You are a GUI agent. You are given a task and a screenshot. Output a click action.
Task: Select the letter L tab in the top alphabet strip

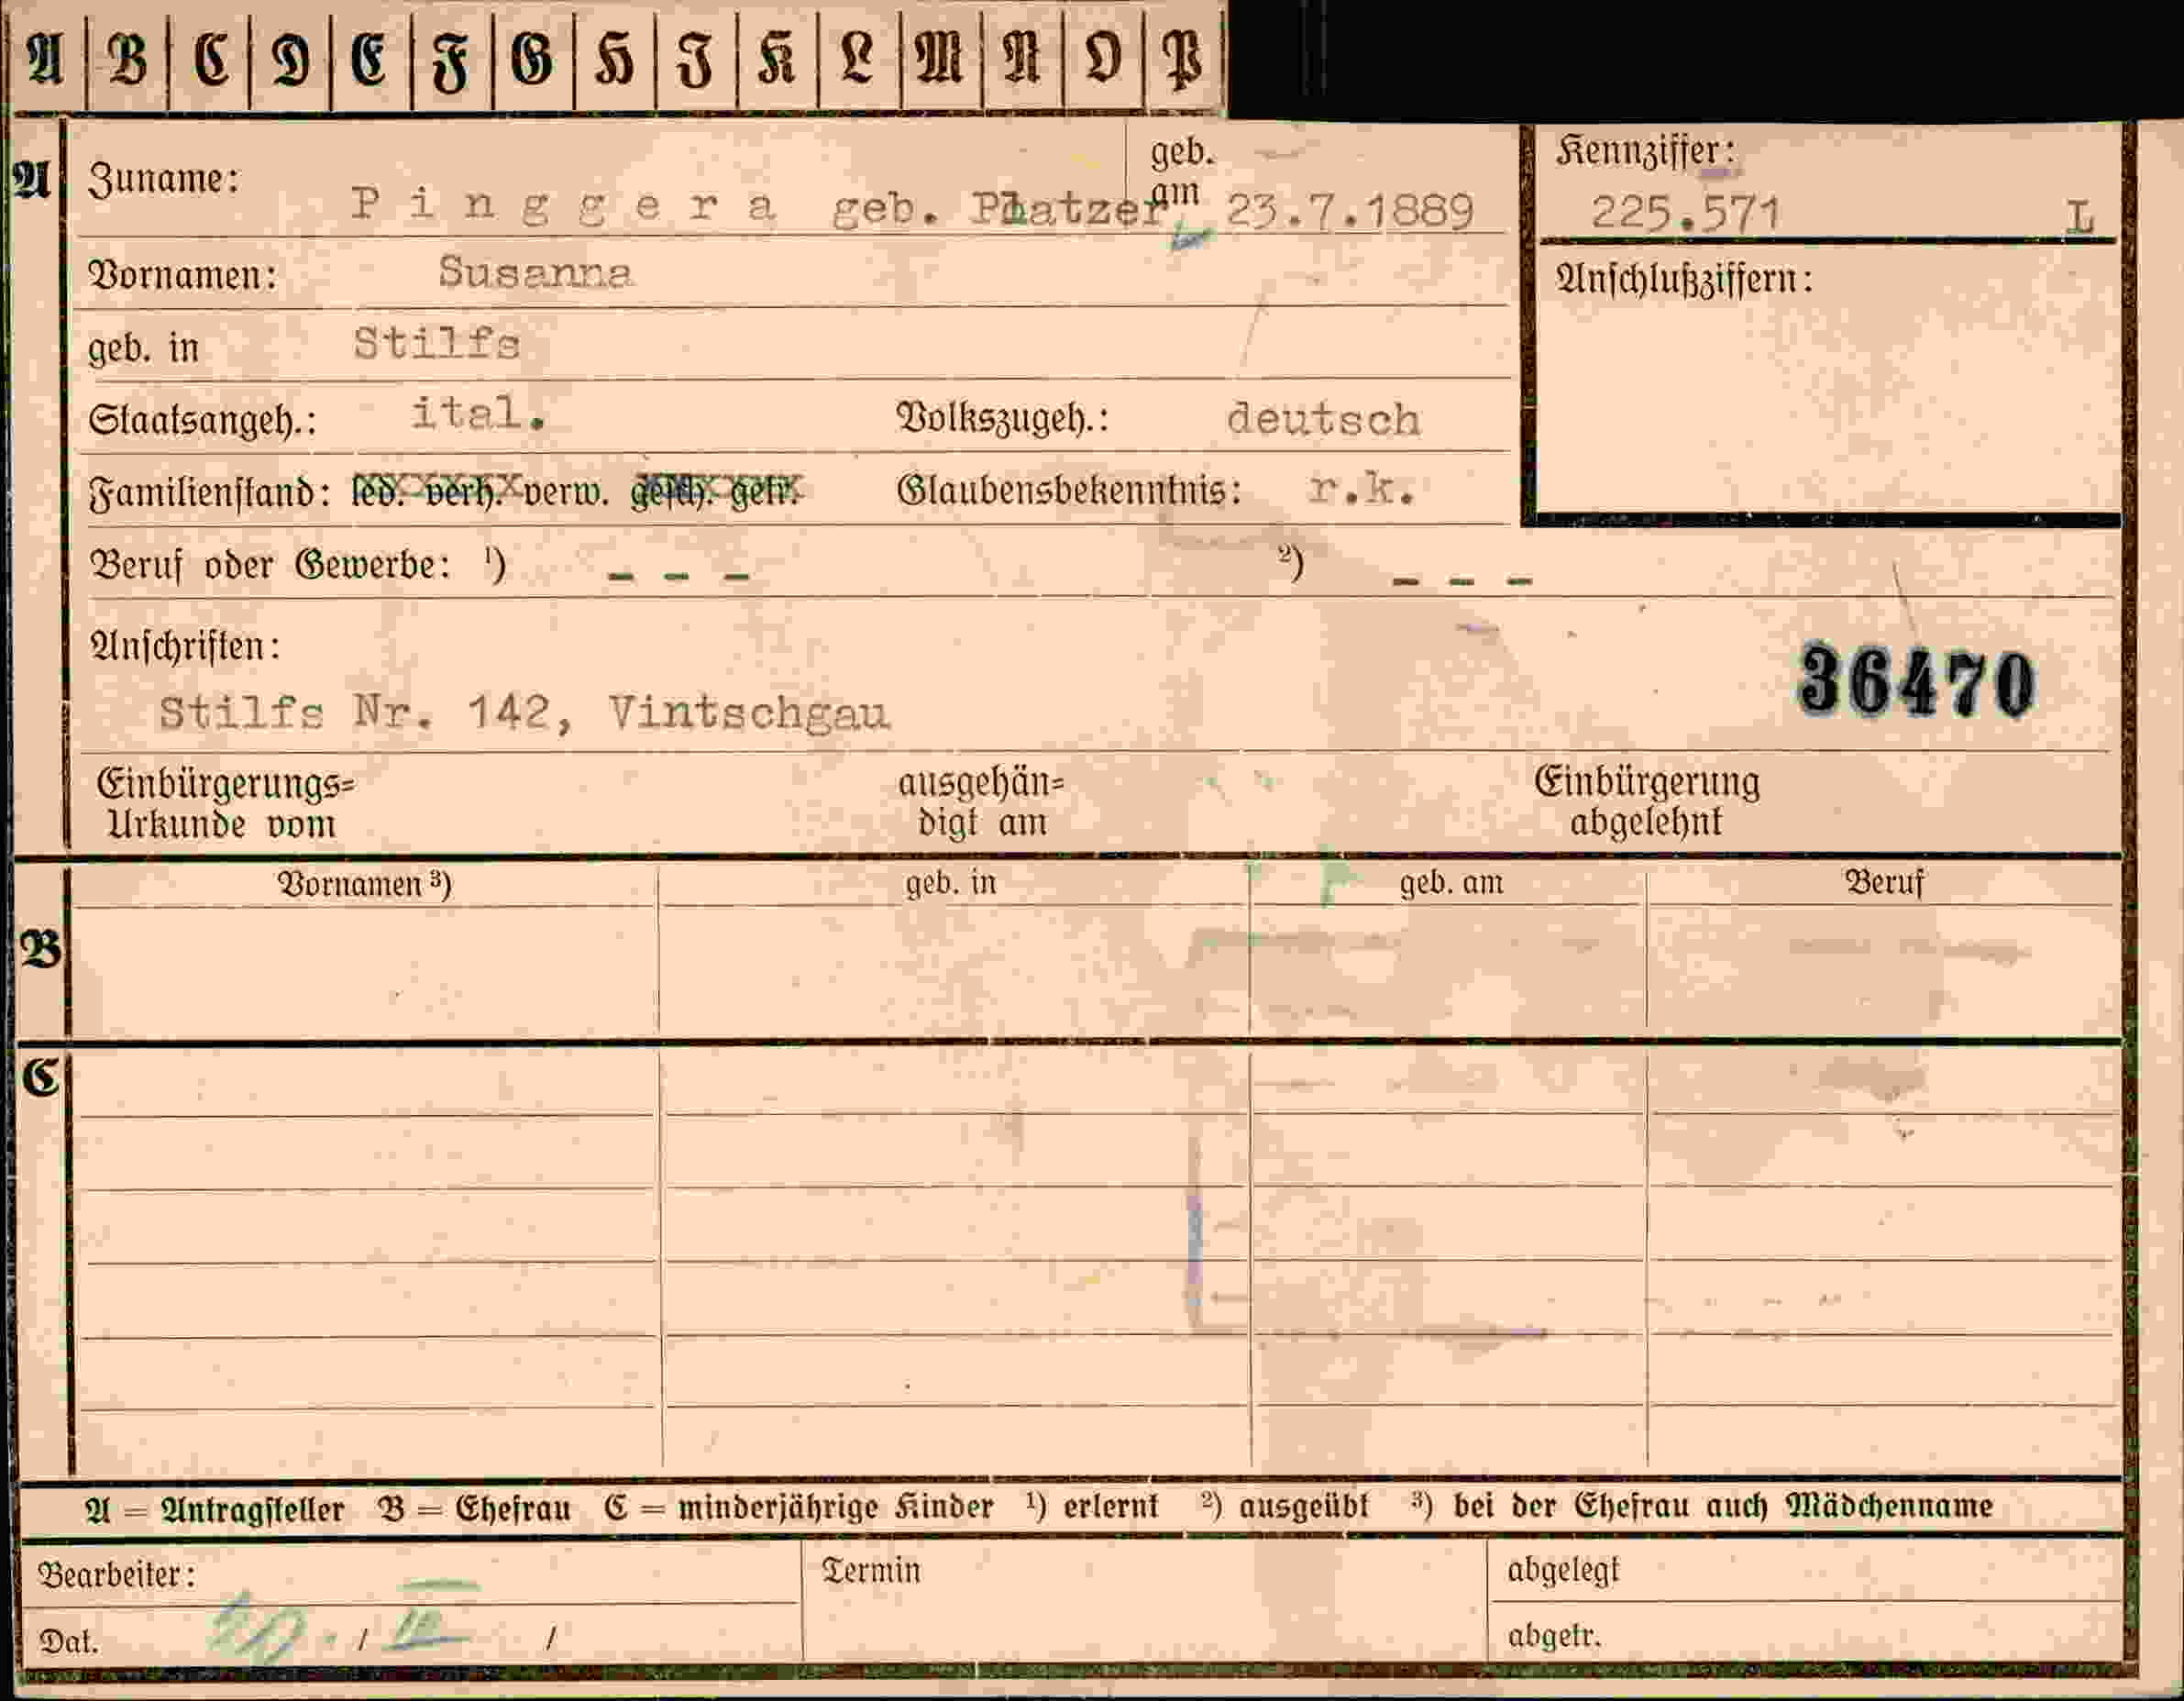[x=859, y=59]
